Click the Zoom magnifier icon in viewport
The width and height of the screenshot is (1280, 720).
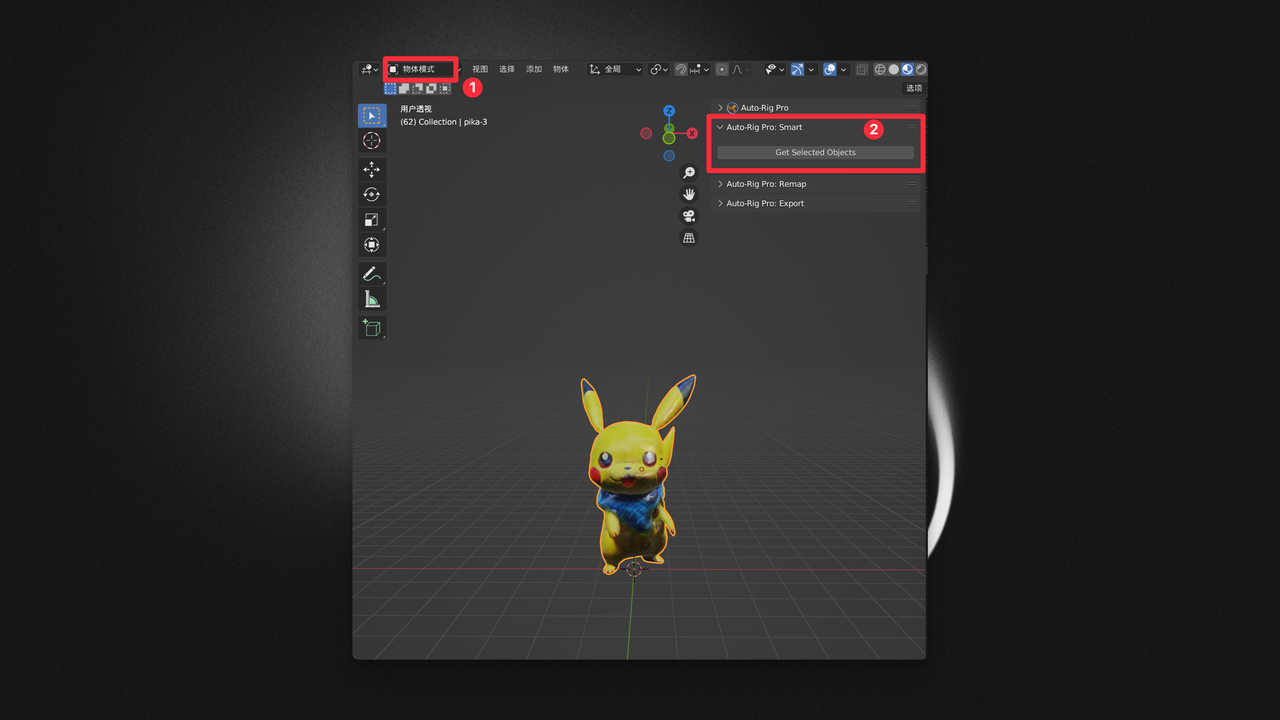coord(688,172)
